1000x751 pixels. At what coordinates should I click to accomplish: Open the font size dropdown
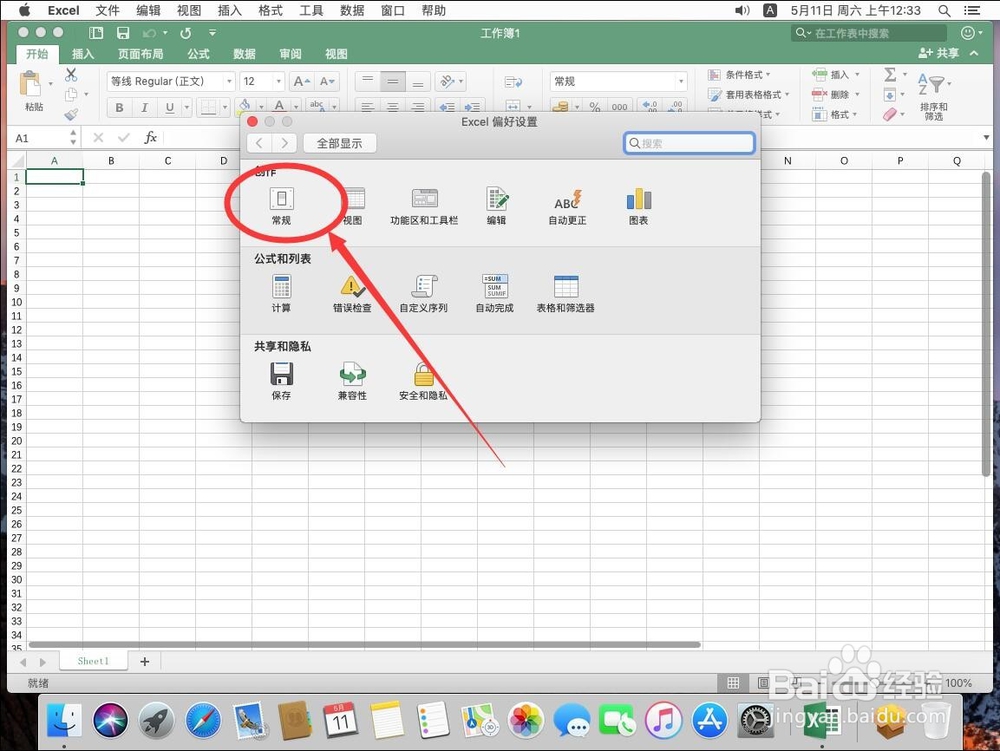tap(278, 82)
